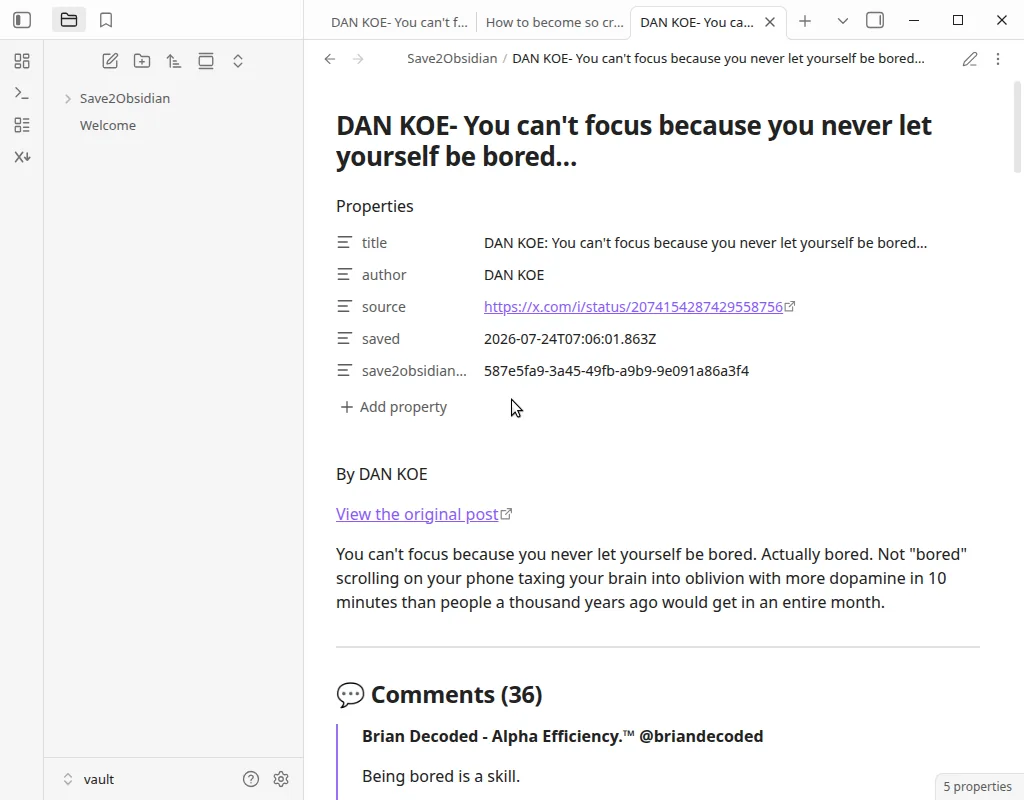Click the note's vertical scrollbar
1024x800 pixels.
tap(1017, 127)
